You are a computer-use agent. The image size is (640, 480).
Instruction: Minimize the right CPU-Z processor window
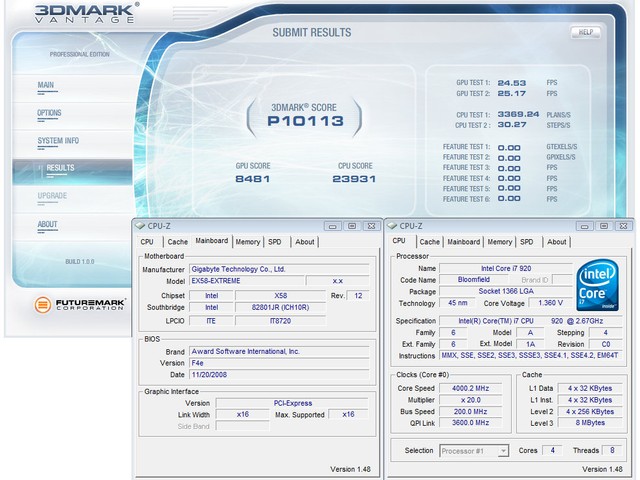point(584,226)
